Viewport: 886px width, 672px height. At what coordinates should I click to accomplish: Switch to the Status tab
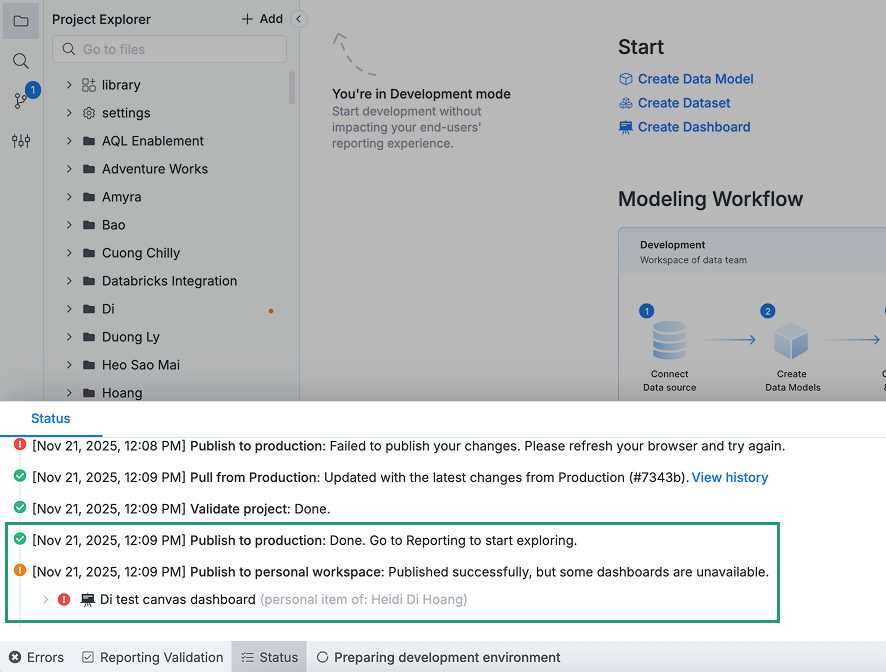(50, 418)
